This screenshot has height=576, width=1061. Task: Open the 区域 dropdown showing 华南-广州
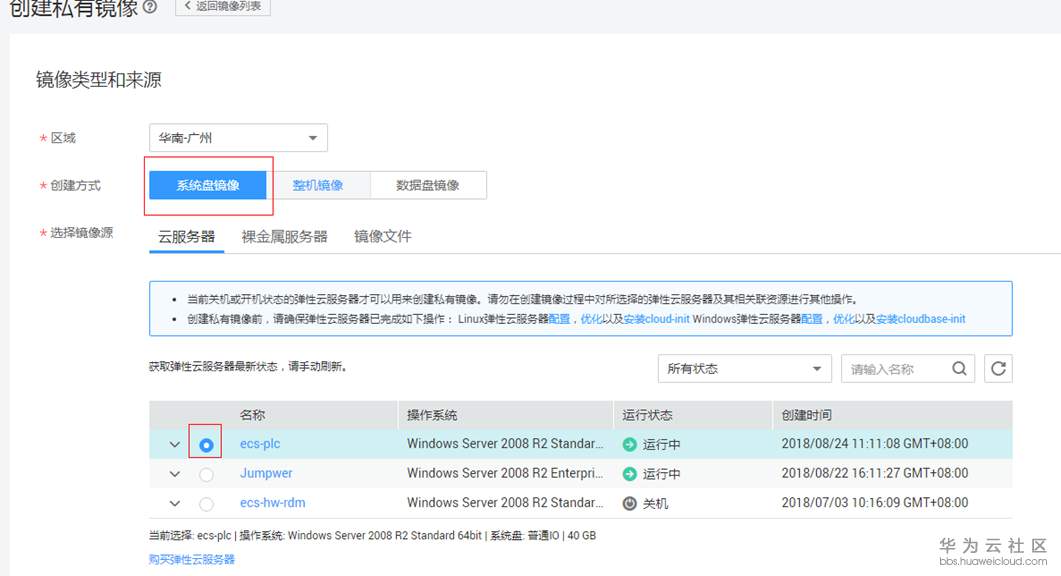tap(238, 137)
